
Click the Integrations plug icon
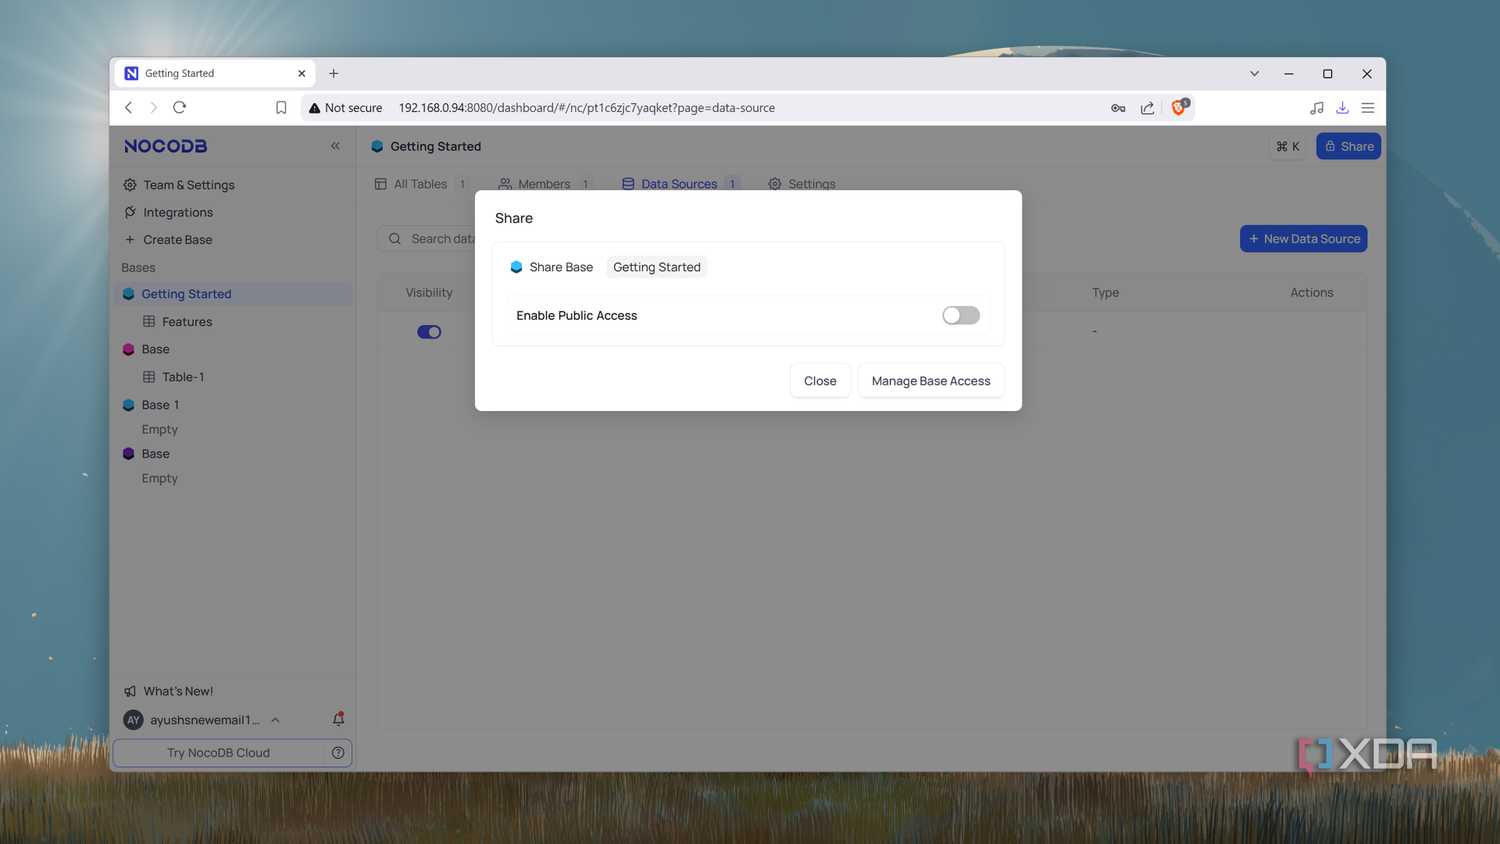[x=130, y=212]
